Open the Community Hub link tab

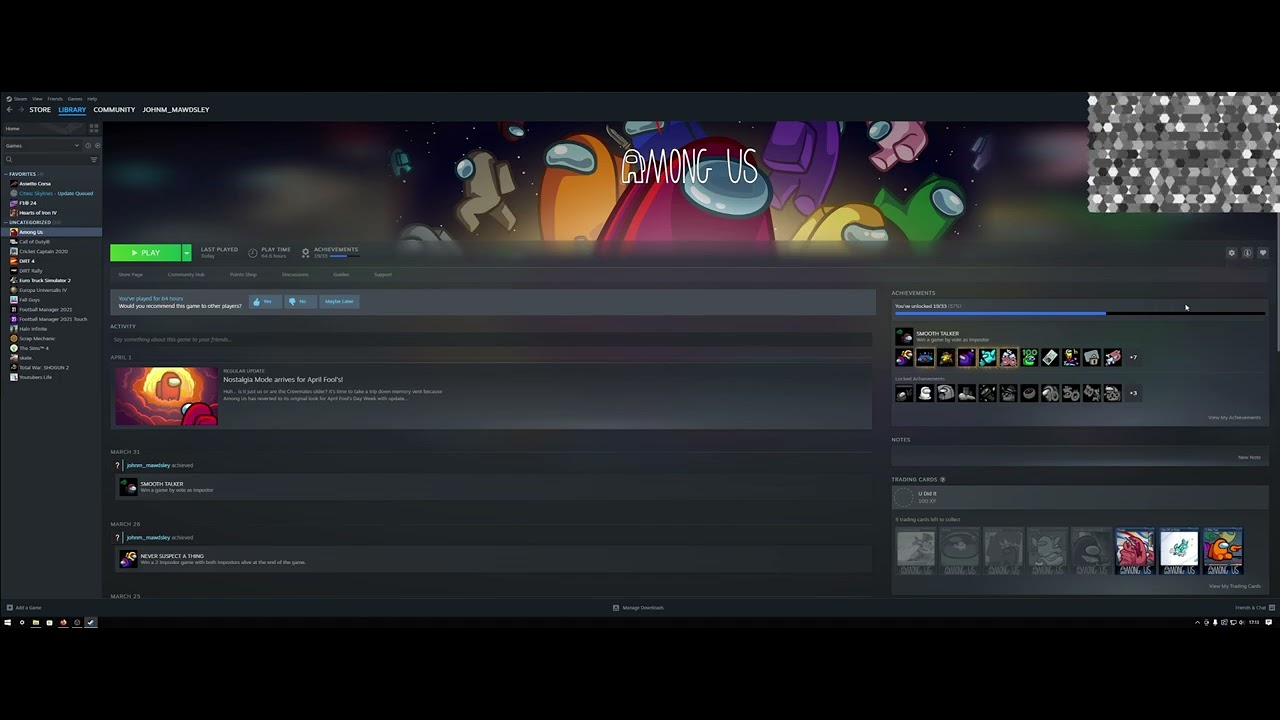pyautogui.click(x=186, y=275)
